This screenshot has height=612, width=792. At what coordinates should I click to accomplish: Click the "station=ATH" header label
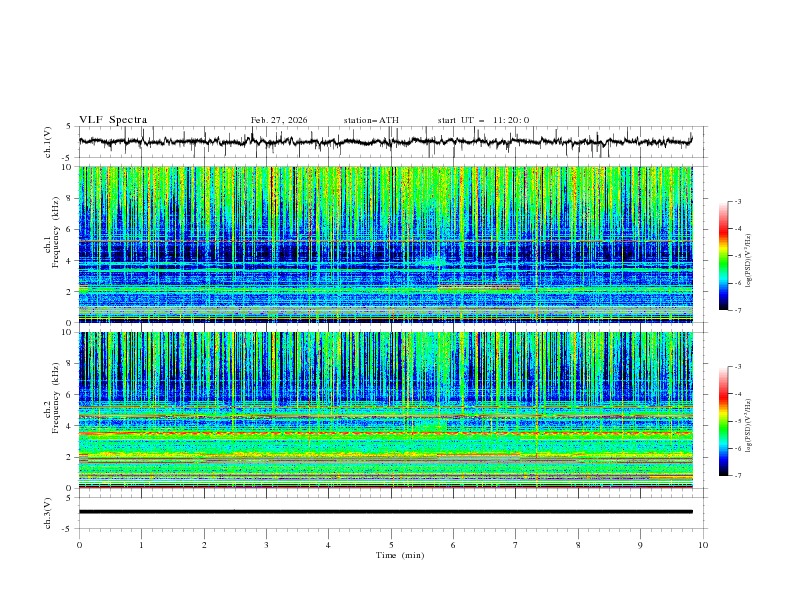click(x=371, y=120)
